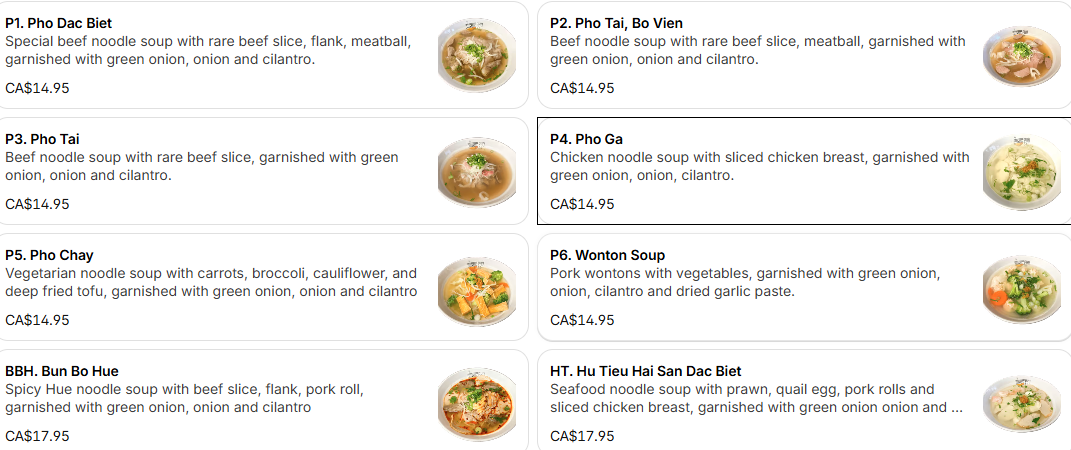This screenshot has width=1071, height=450.
Task: Open the P6. Wonton Soup item title
Action: pos(607,255)
